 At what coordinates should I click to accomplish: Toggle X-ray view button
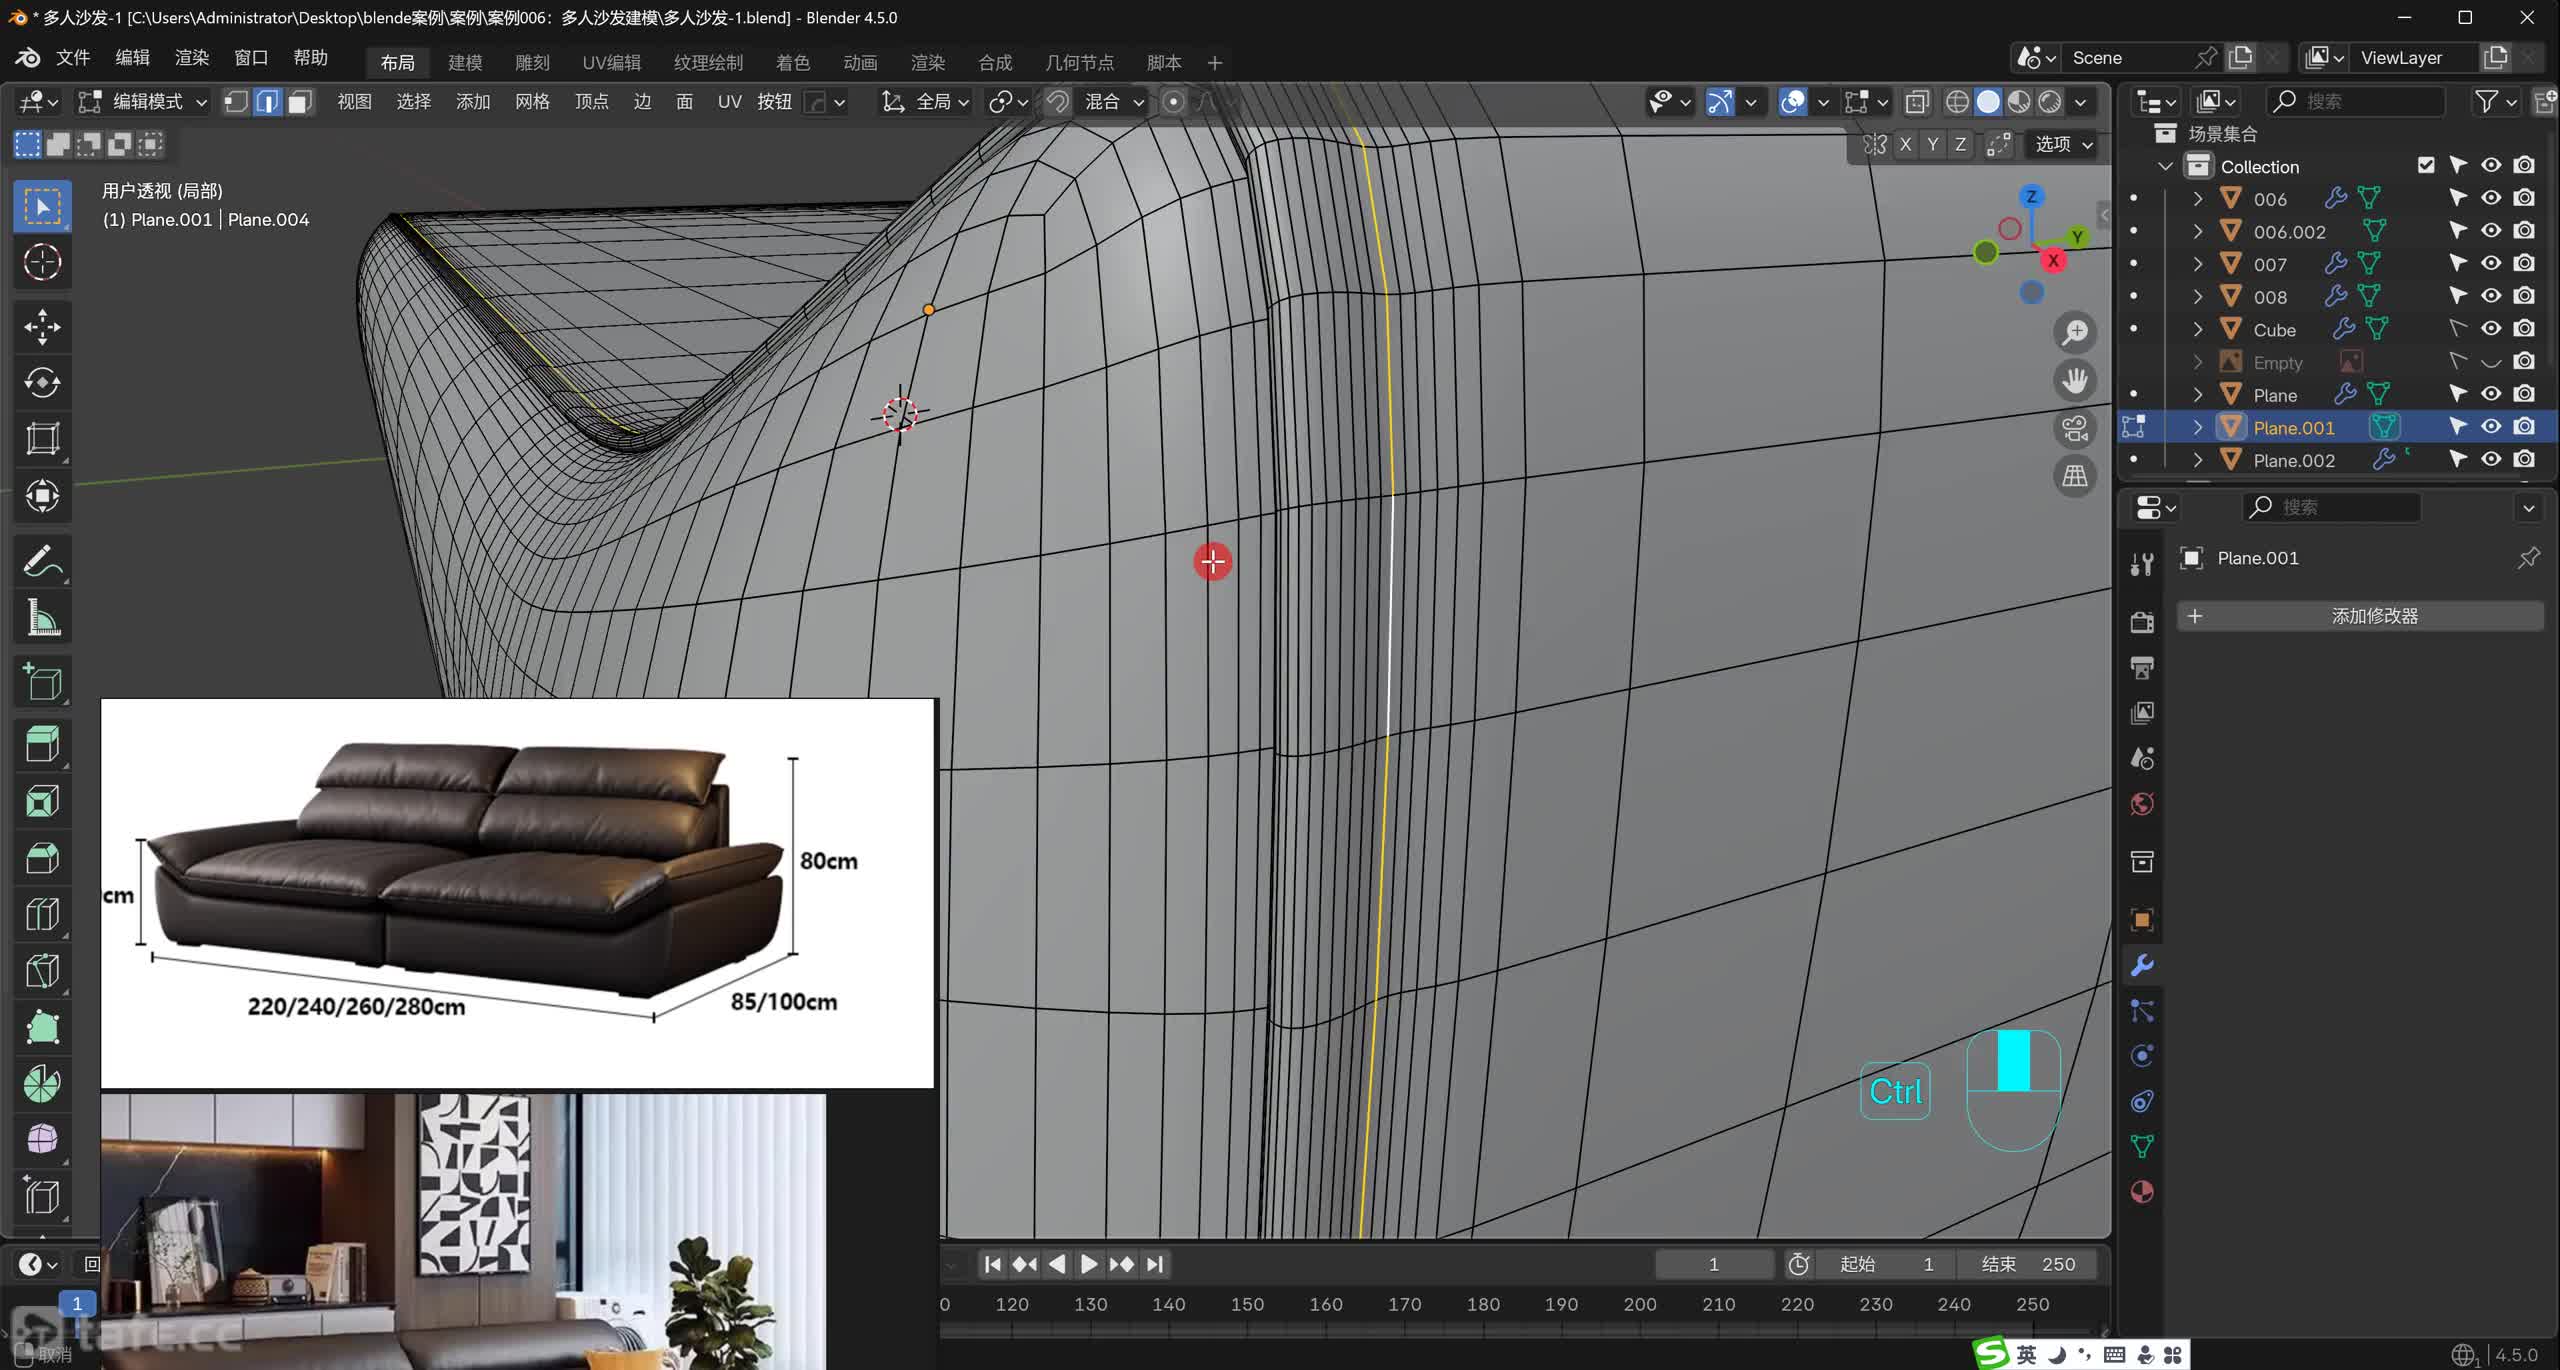tap(1917, 102)
